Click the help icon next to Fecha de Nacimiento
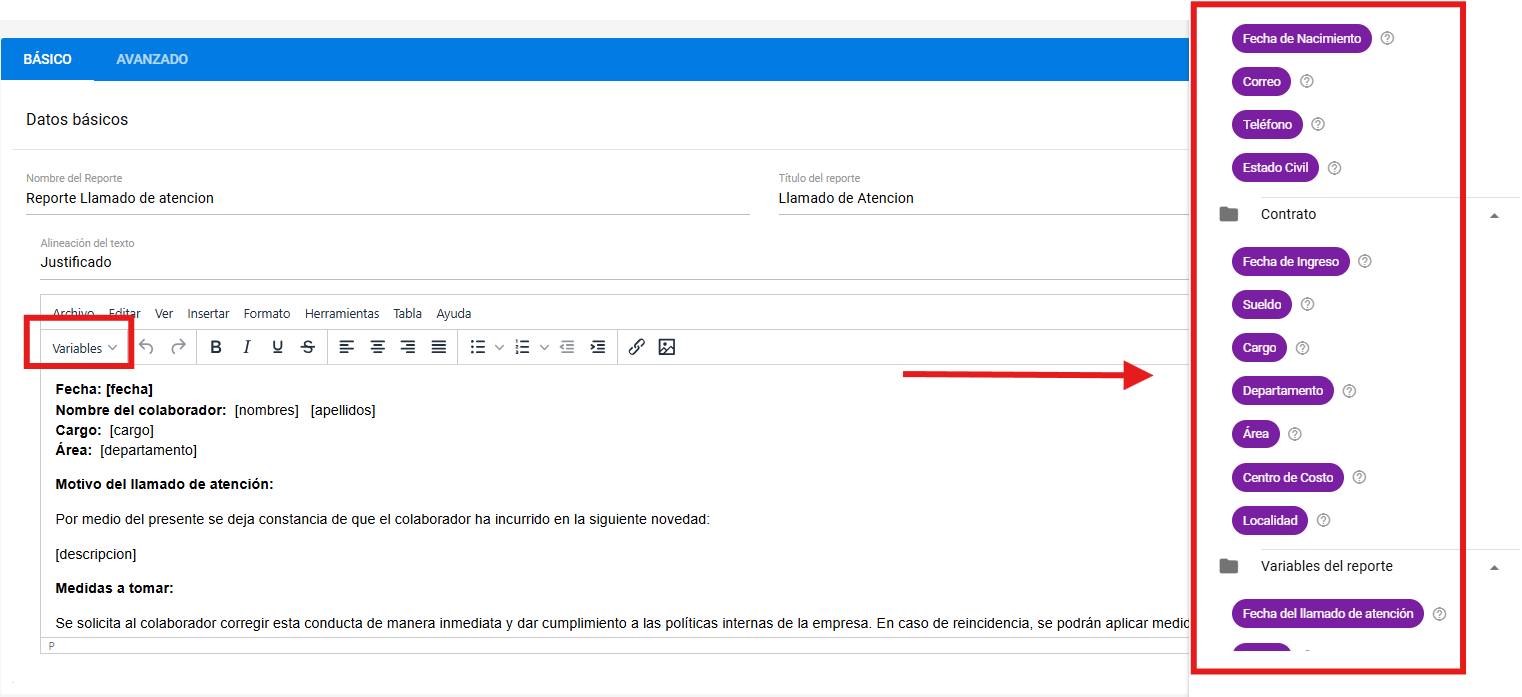Screen dimensions: 1522x697 click(1387, 39)
